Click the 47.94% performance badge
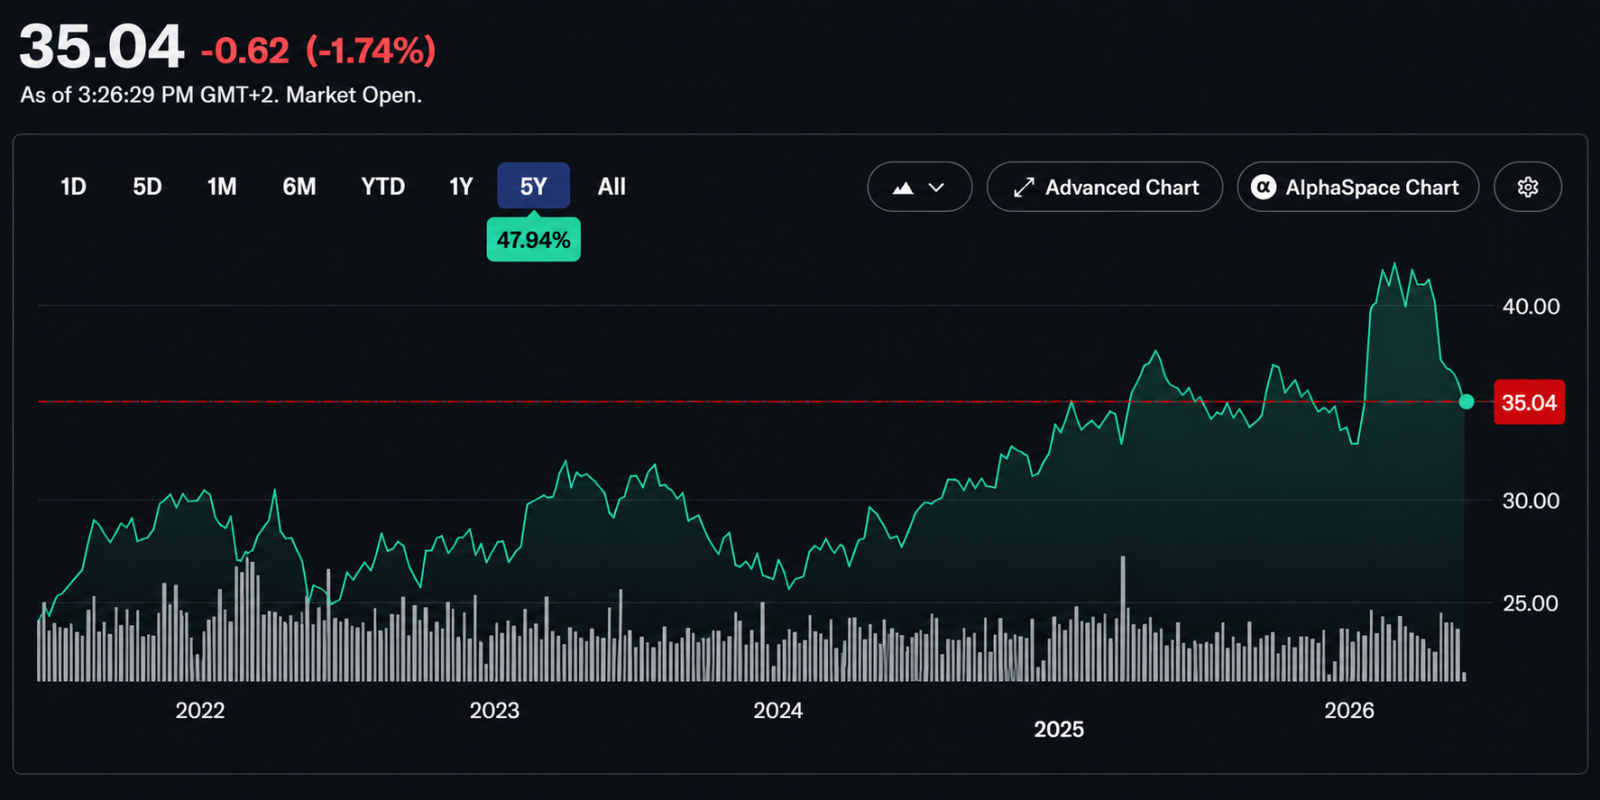This screenshot has width=1600, height=800. (x=533, y=240)
